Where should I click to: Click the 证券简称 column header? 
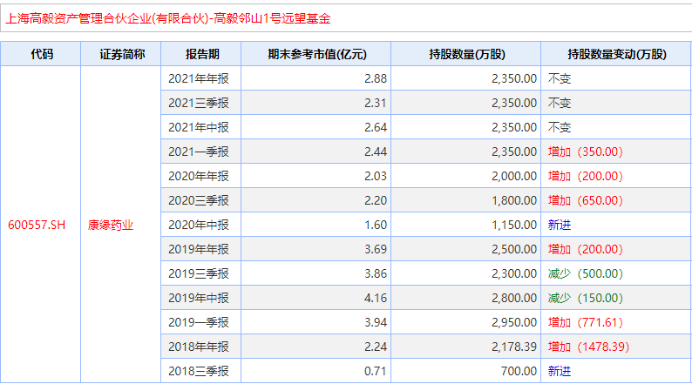pos(121,54)
